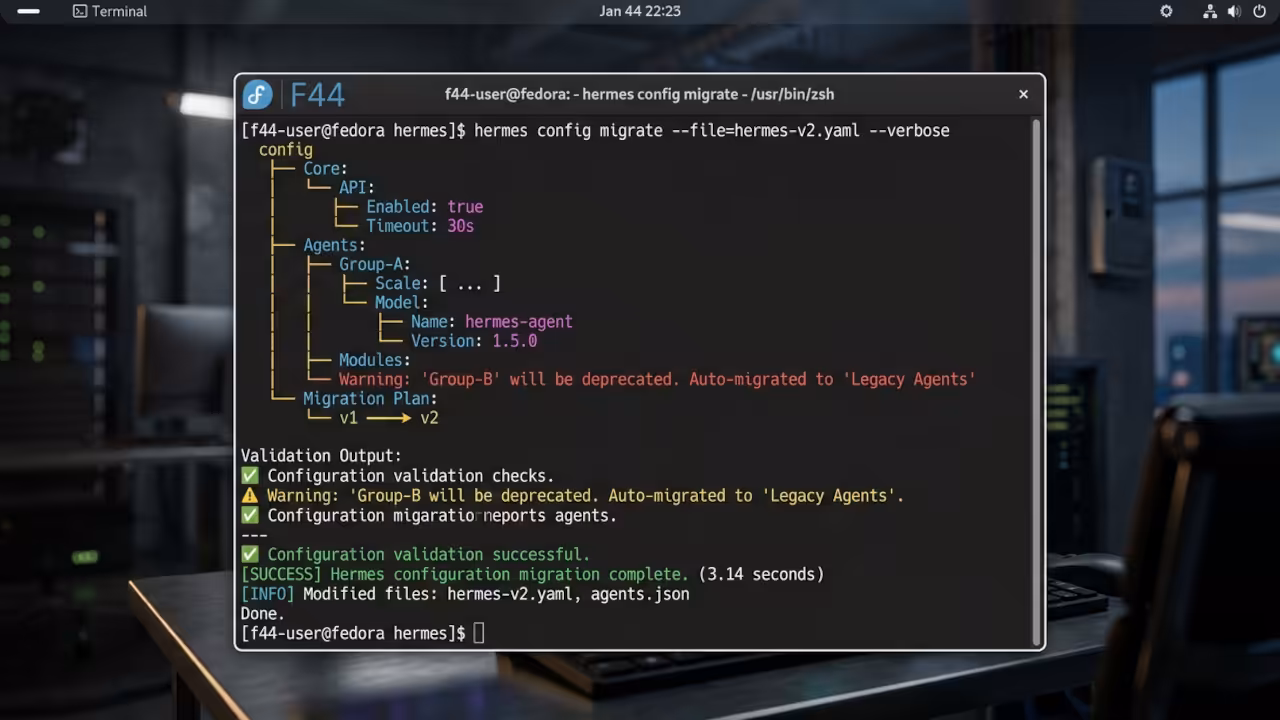This screenshot has height=720, width=1280.
Task: Click the 'Name: hermes-agent' line
Action: point(492,322)
